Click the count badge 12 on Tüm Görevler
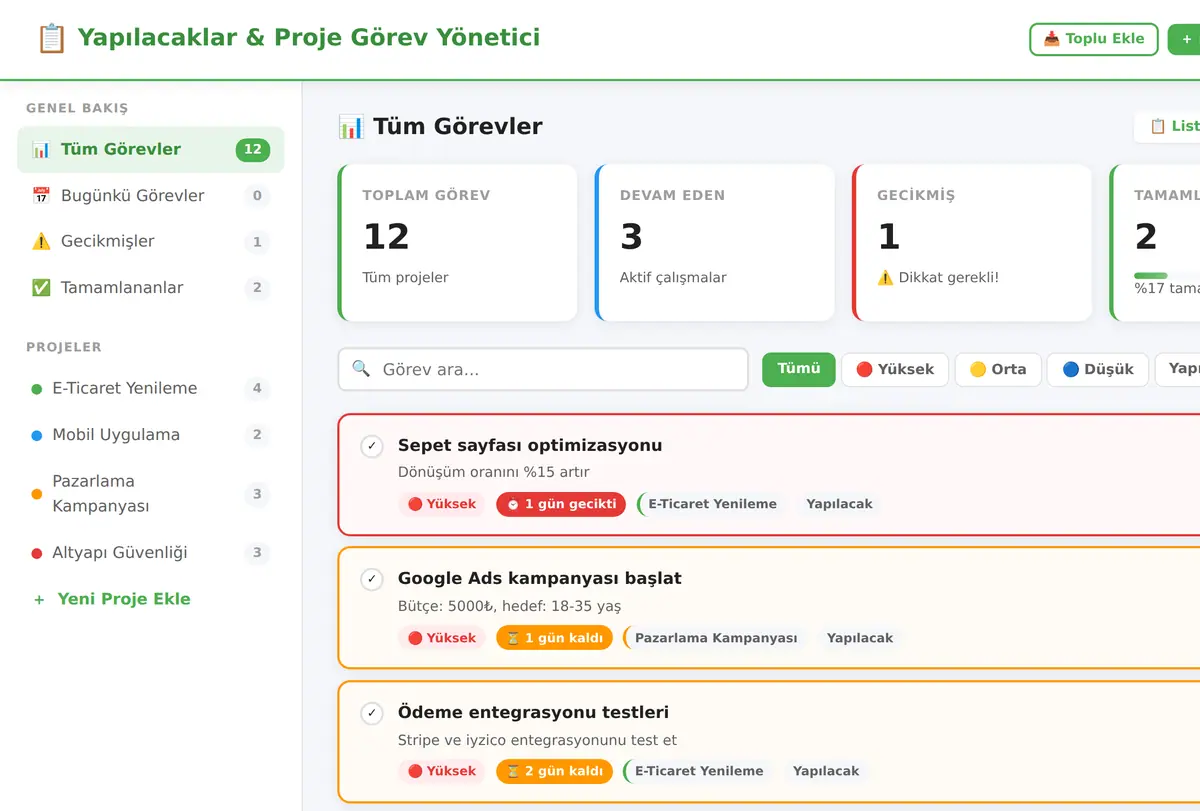The width and height of the screenshot is (1200, 811). pos(253,150)
